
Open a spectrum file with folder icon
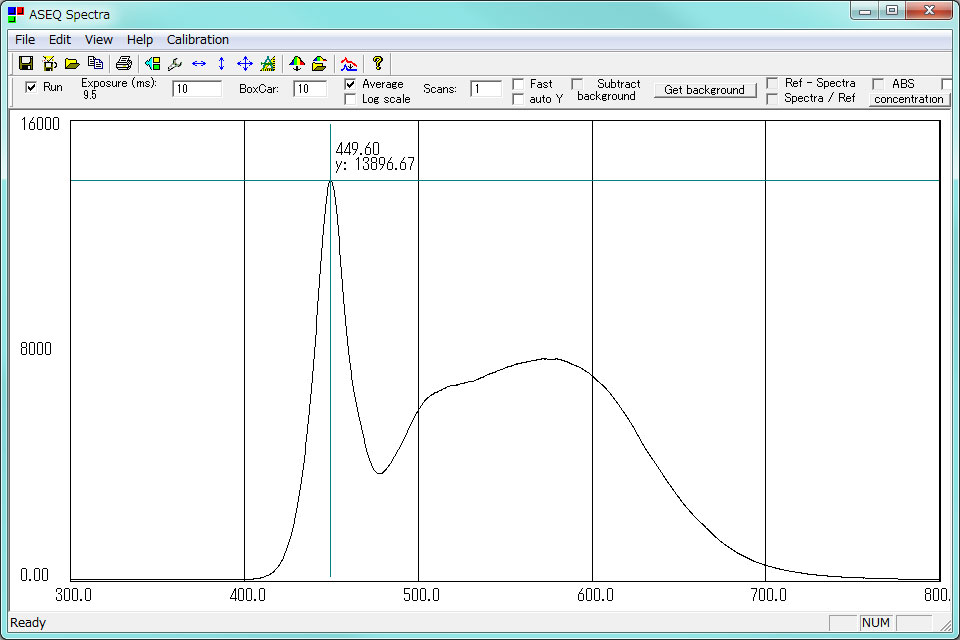pos(72,63)
